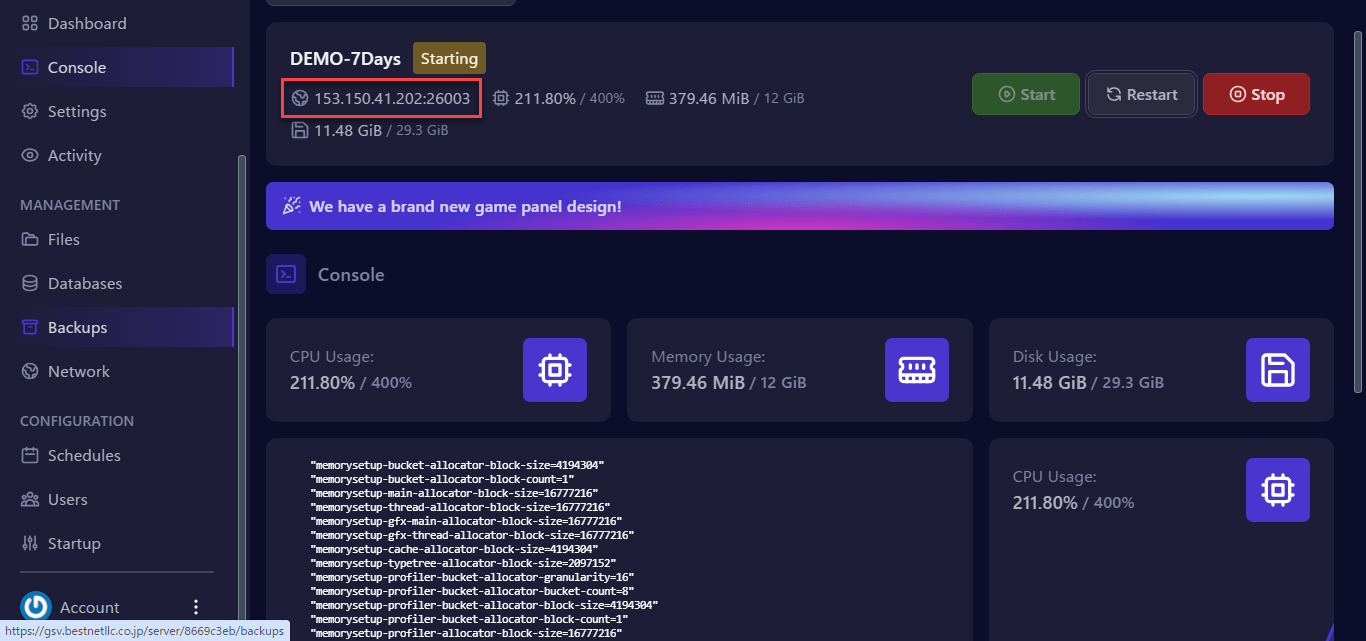Click the Settings gear icon

click(x=30, y=111)
